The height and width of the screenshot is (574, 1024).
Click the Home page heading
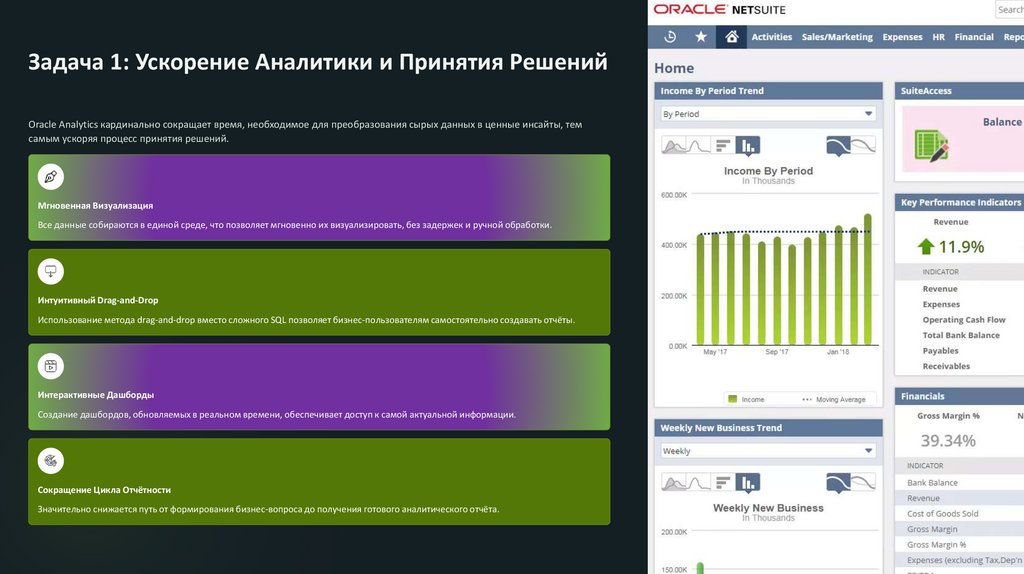click(674, 68)
